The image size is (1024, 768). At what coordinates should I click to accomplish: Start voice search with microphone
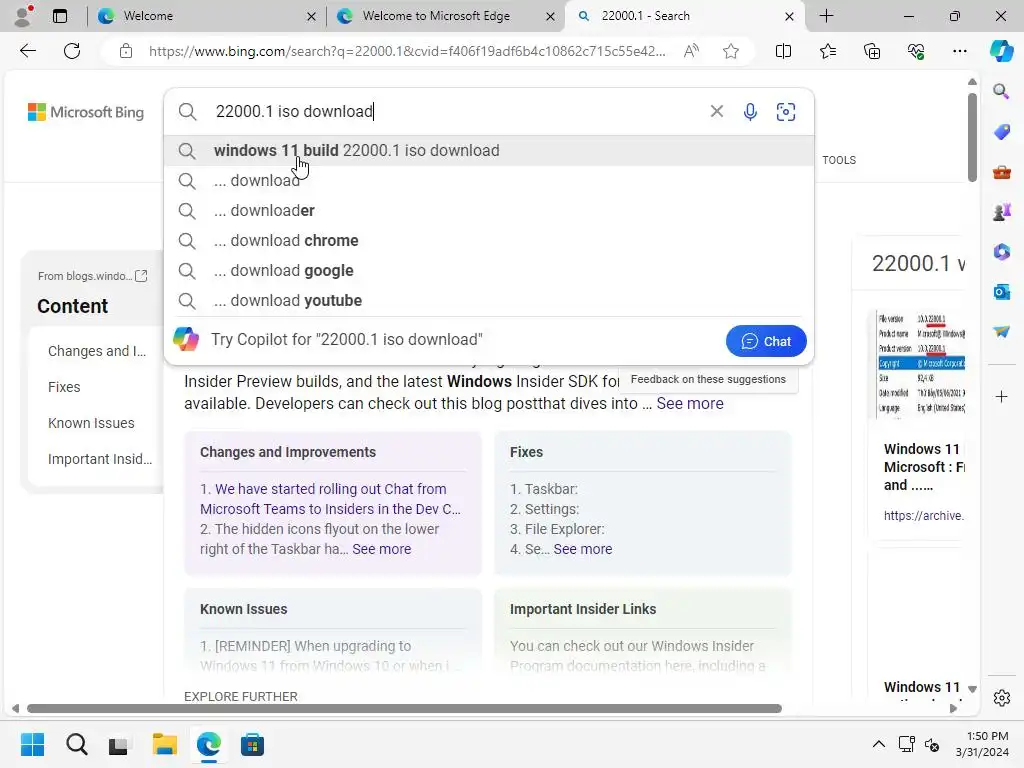click(x=750, y=112)
